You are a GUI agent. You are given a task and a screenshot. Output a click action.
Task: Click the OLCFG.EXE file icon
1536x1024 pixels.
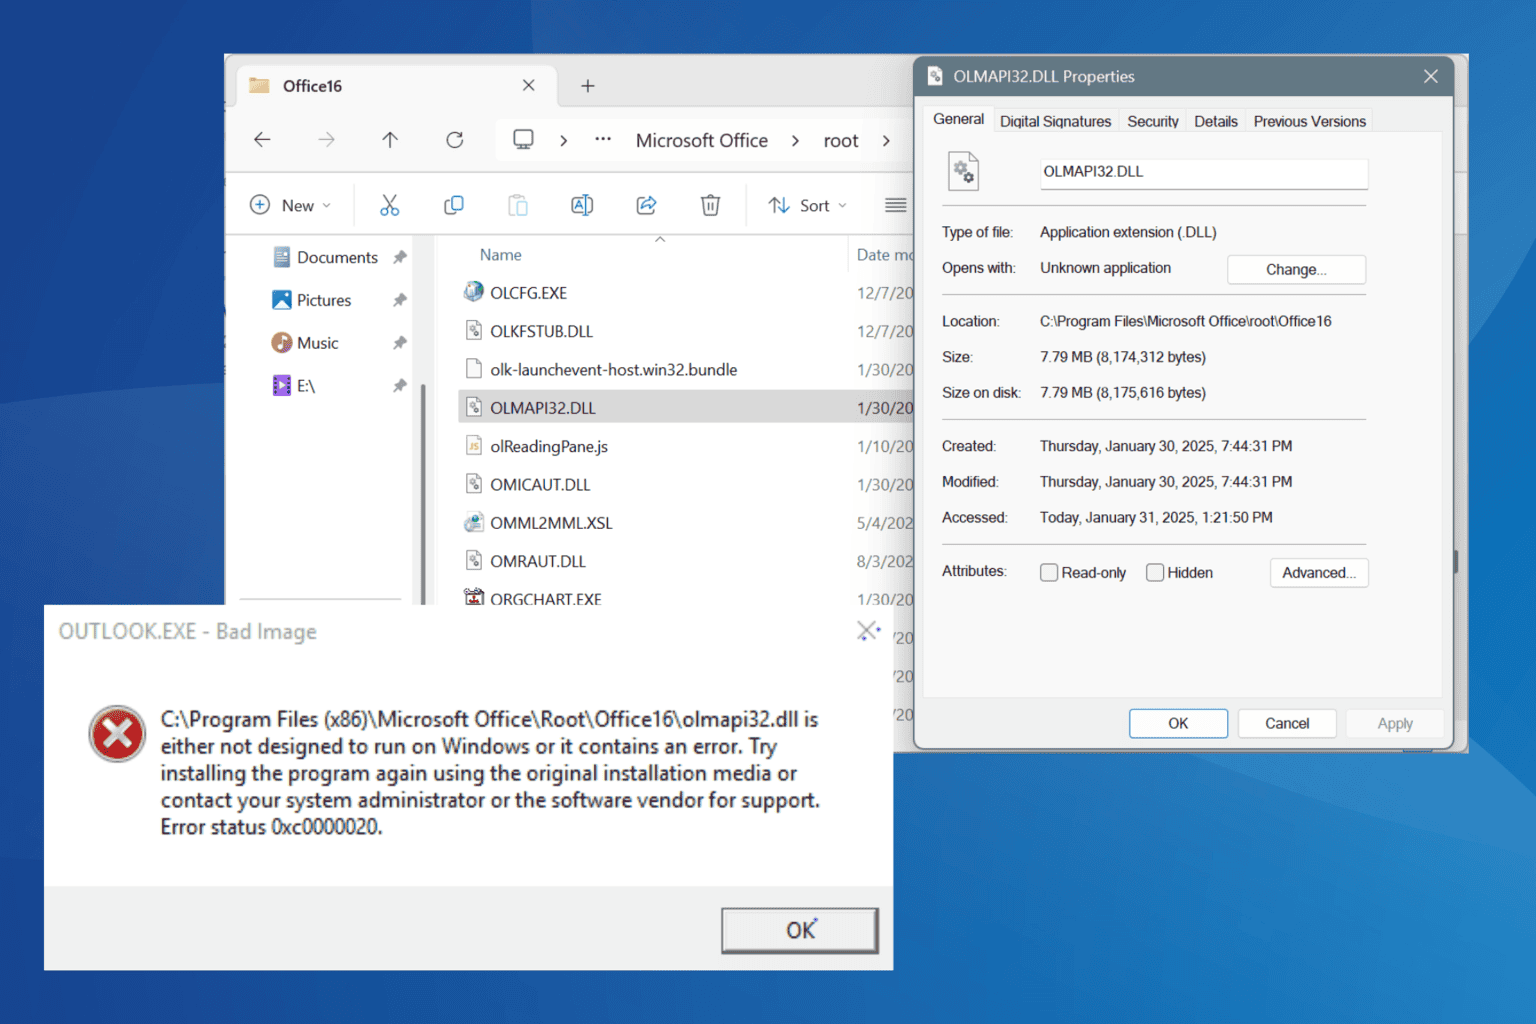(474, 292)
